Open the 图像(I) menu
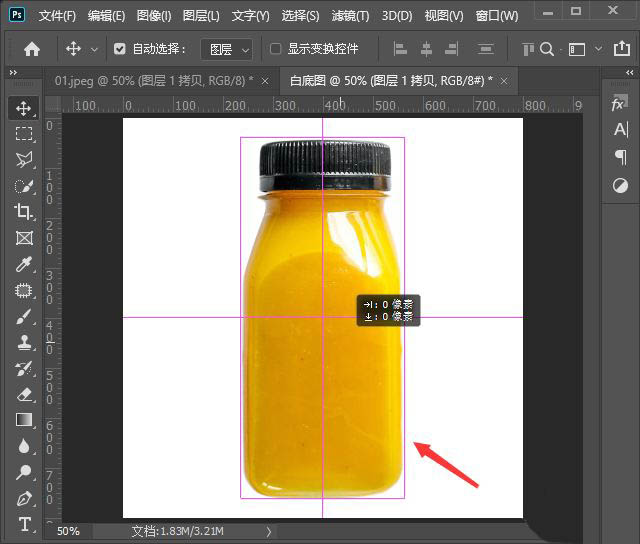This screenshot has width=640, height=544. 154,16
